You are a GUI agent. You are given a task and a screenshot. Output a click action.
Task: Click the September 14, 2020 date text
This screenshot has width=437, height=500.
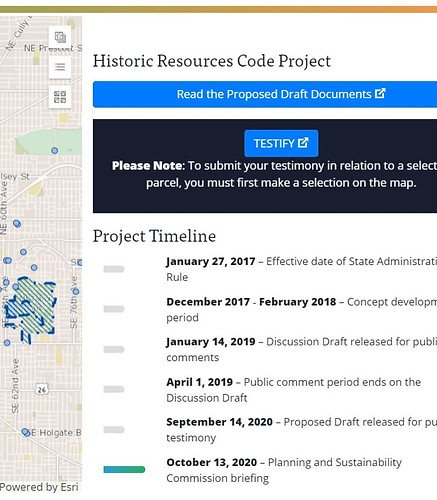click(219, 422)
